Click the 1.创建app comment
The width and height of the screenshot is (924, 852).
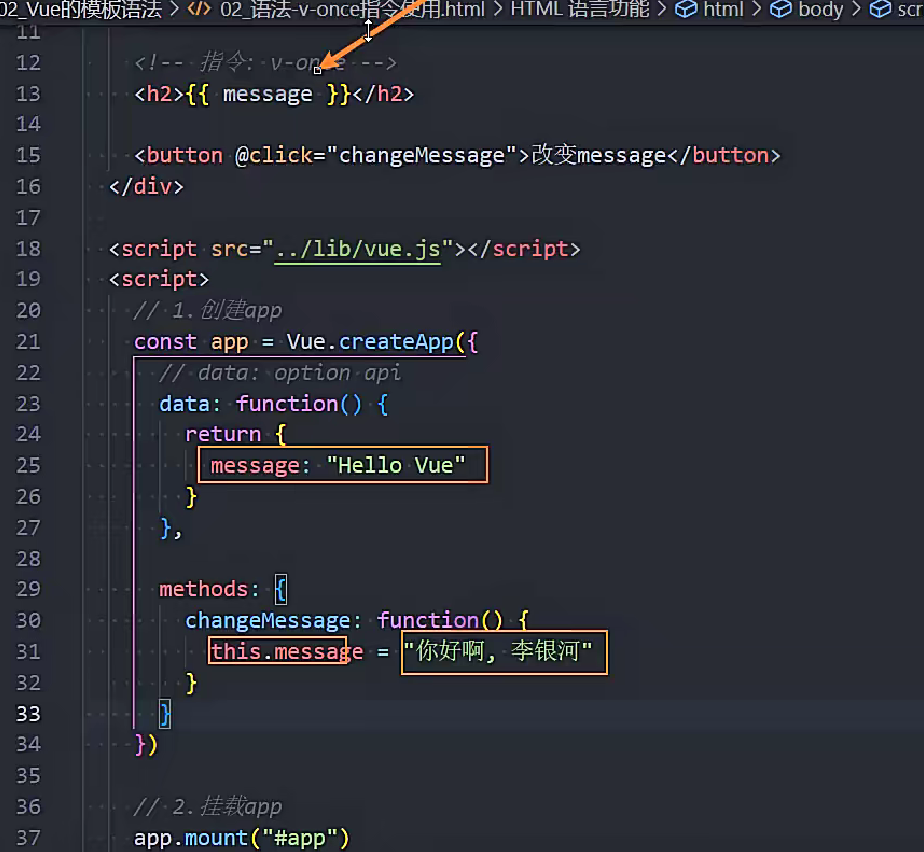pyautogui.click(x=208, y=311)
